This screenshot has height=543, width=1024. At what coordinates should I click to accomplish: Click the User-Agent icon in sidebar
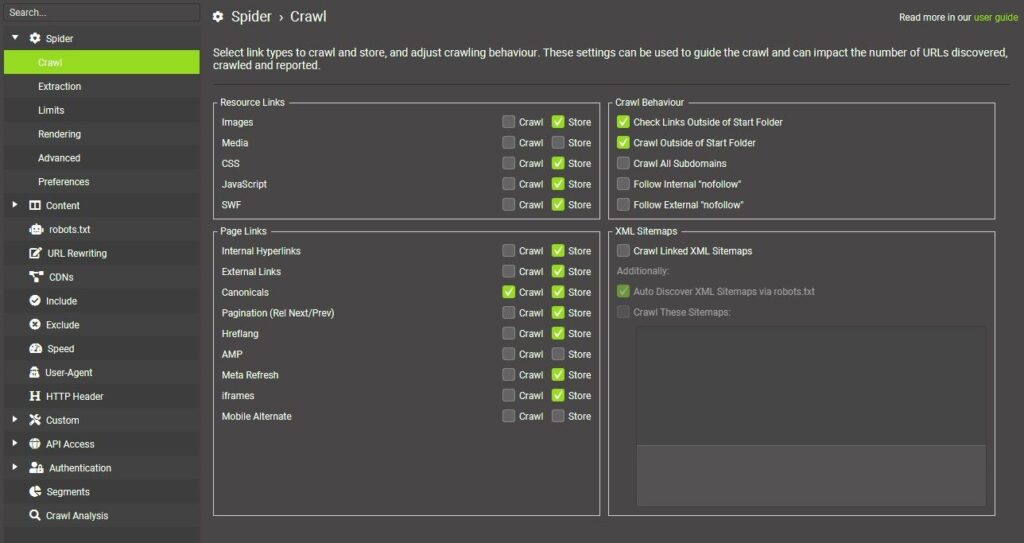point(35,373)
